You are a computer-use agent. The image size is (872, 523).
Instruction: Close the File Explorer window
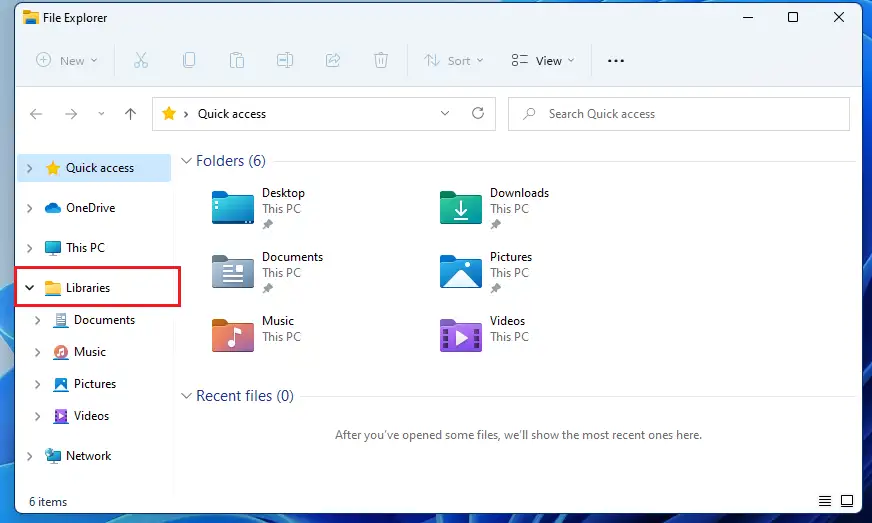click(x=839, y=17)
